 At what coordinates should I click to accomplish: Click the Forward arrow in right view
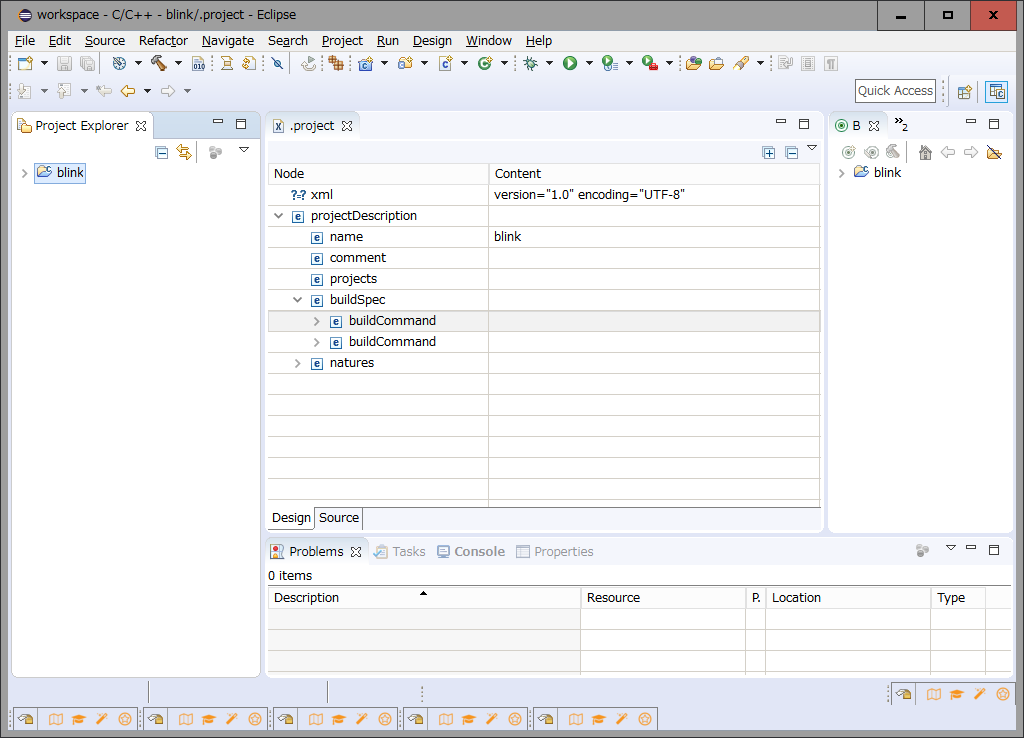pos(971,152)
